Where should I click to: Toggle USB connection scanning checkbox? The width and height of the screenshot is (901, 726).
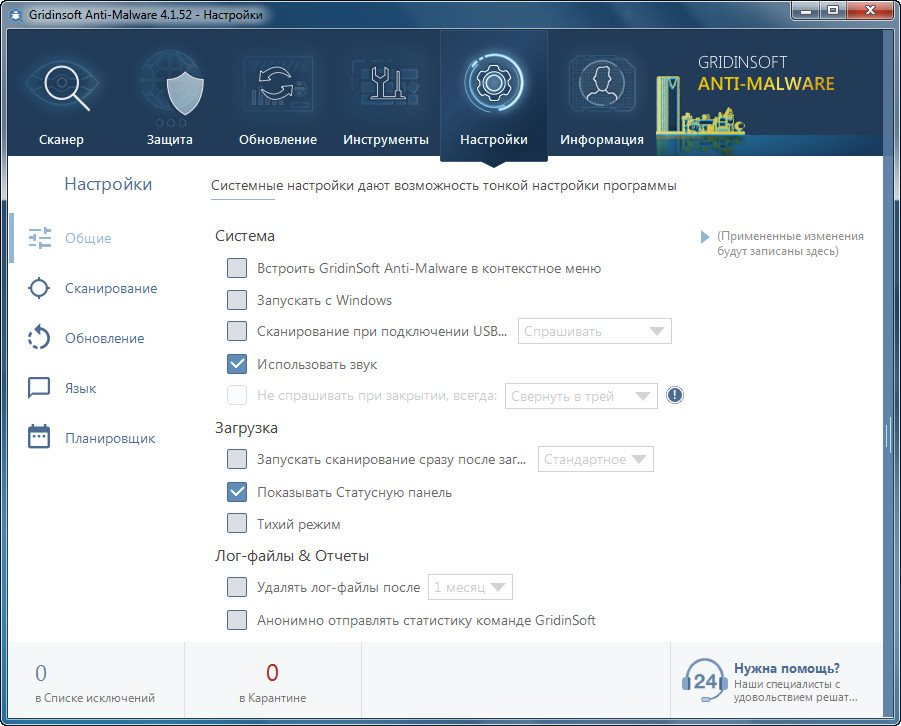(x=237, y=331)
